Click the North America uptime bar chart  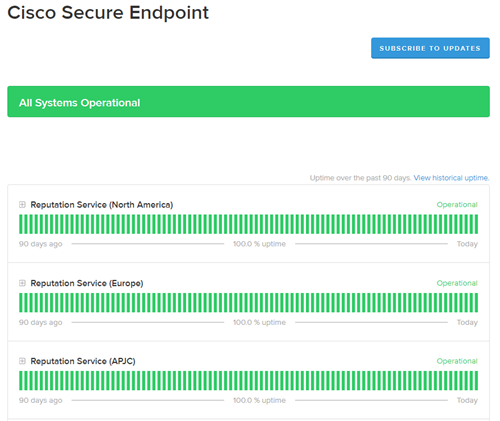(x=248, y=224)
